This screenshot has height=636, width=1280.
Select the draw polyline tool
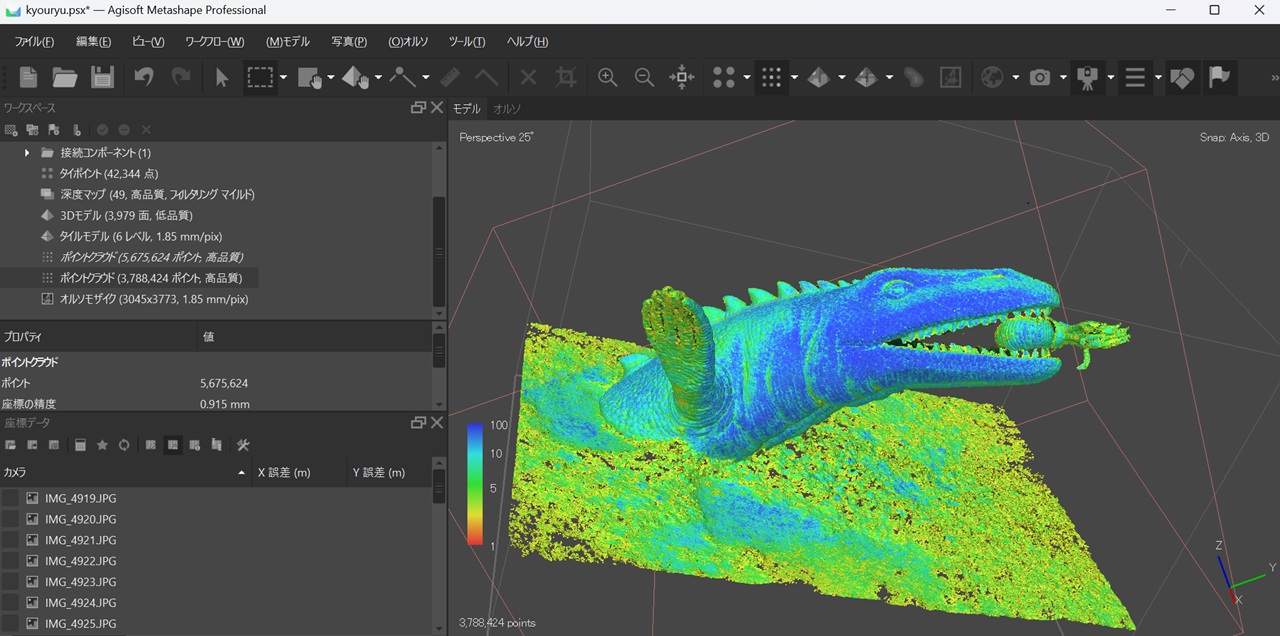403,77
